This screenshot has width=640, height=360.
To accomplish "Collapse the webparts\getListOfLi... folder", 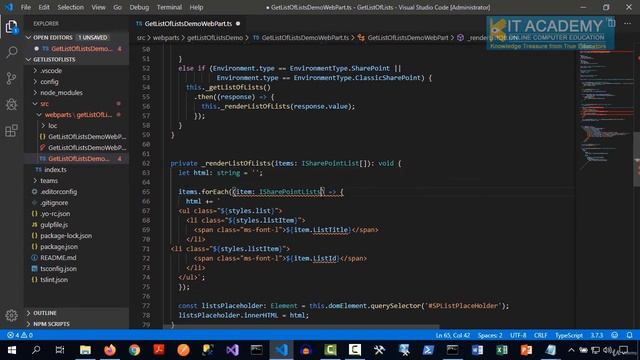I will (x=78, y=115).
